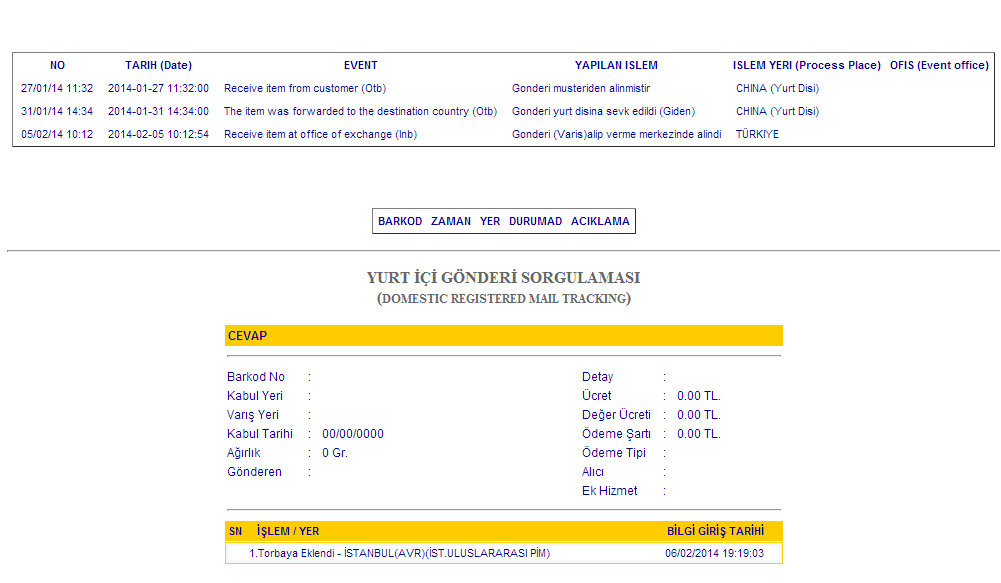Screen dimensions: 1001x583
Task: Click the Detay label
Action: pyautogui.click(x=598, y=377)
